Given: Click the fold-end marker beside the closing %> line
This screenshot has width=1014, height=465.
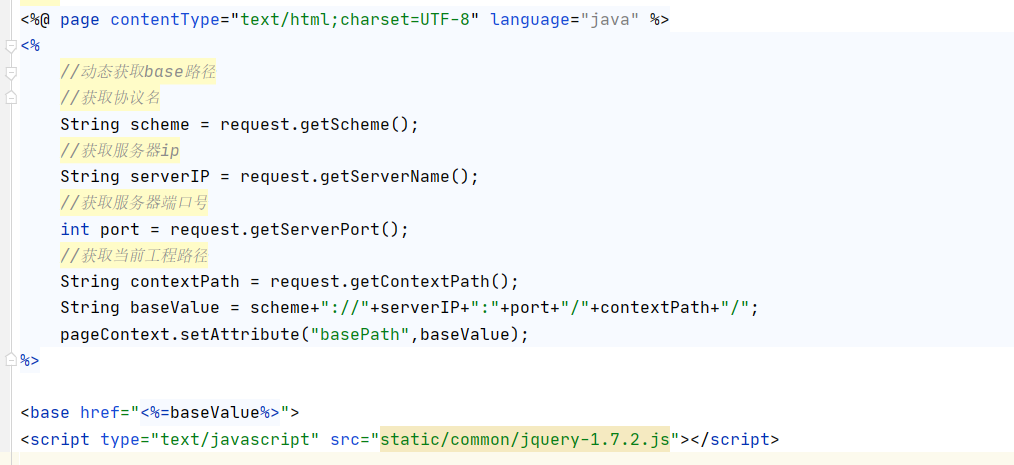Looking at the screenshot, I should pos(10,360).
